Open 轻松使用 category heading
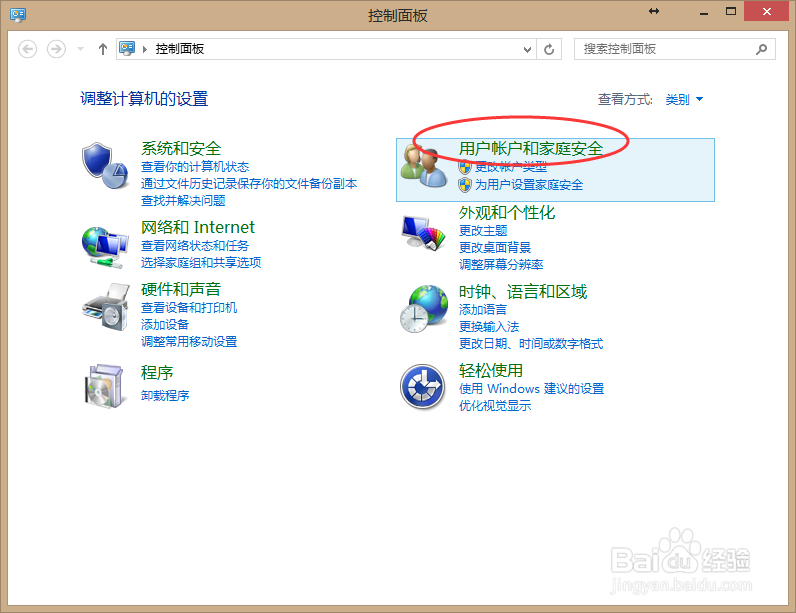 pos(490,370)
